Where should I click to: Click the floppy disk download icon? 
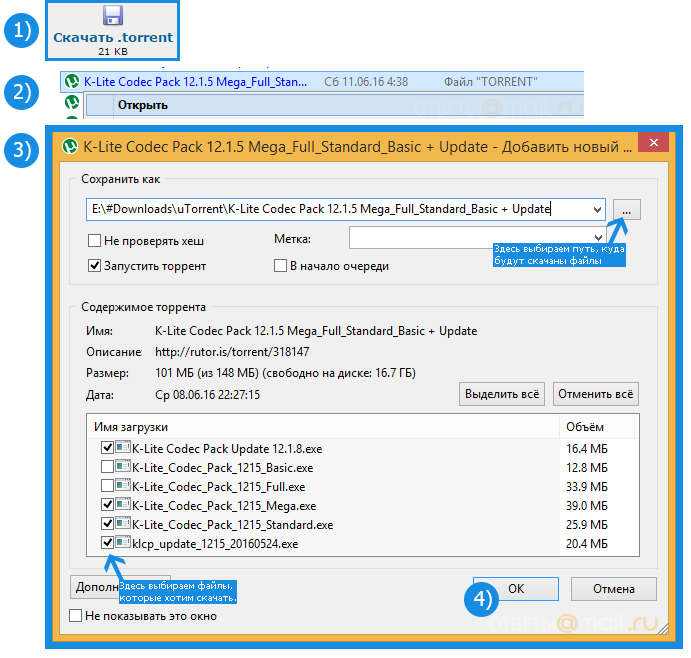(113, 15)
